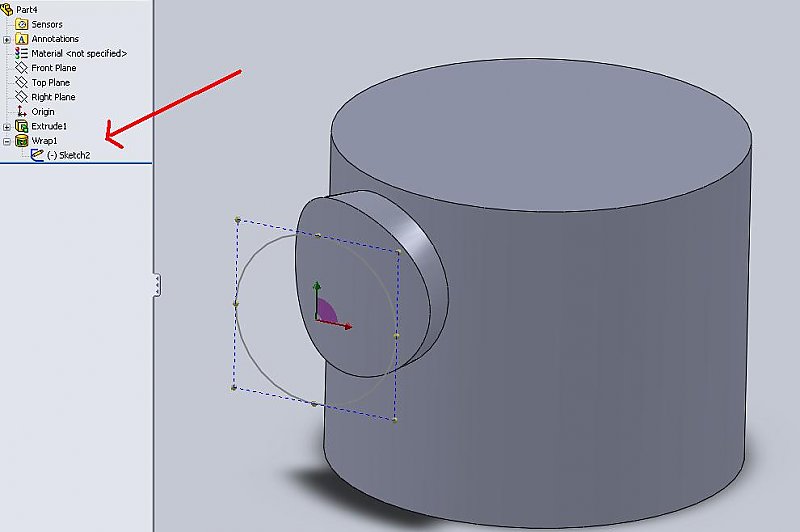Select the Part4 root label
800x532 pixels.
[27, 9]
